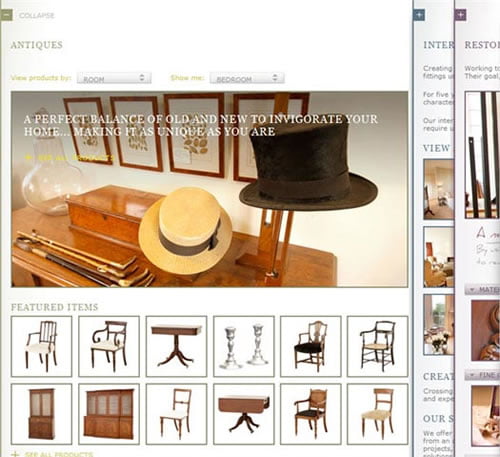Image resolution: width=500 pixels, height=457 pixels.
Task: Open the carved wood detail thumbnail
Action: (x=485, y=330)
